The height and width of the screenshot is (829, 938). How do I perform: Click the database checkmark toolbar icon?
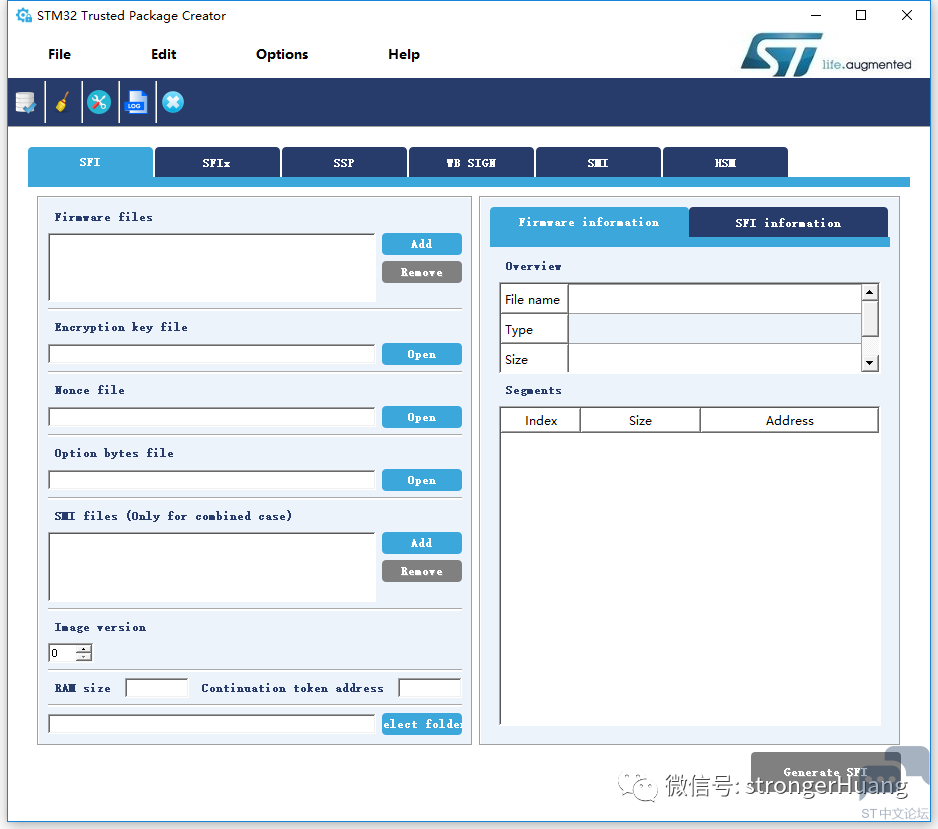pyautogui.click(x=25, y=102)
